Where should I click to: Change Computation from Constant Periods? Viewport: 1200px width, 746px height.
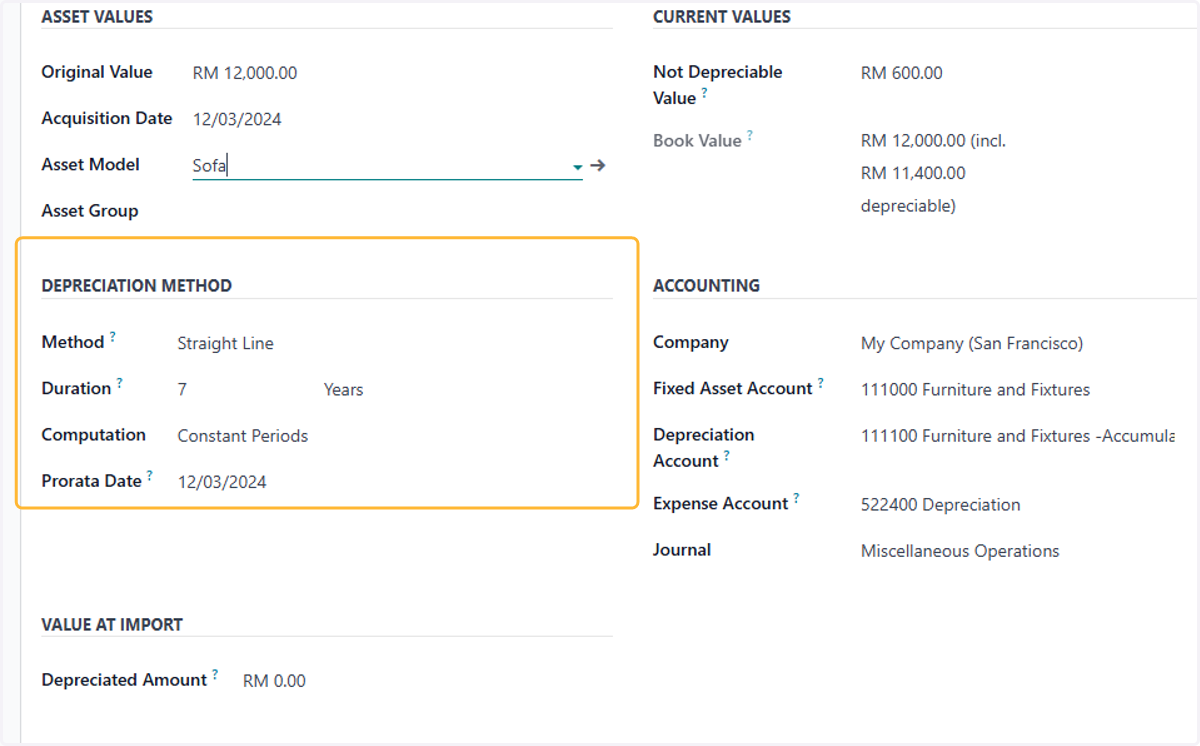tap(243, 436)
